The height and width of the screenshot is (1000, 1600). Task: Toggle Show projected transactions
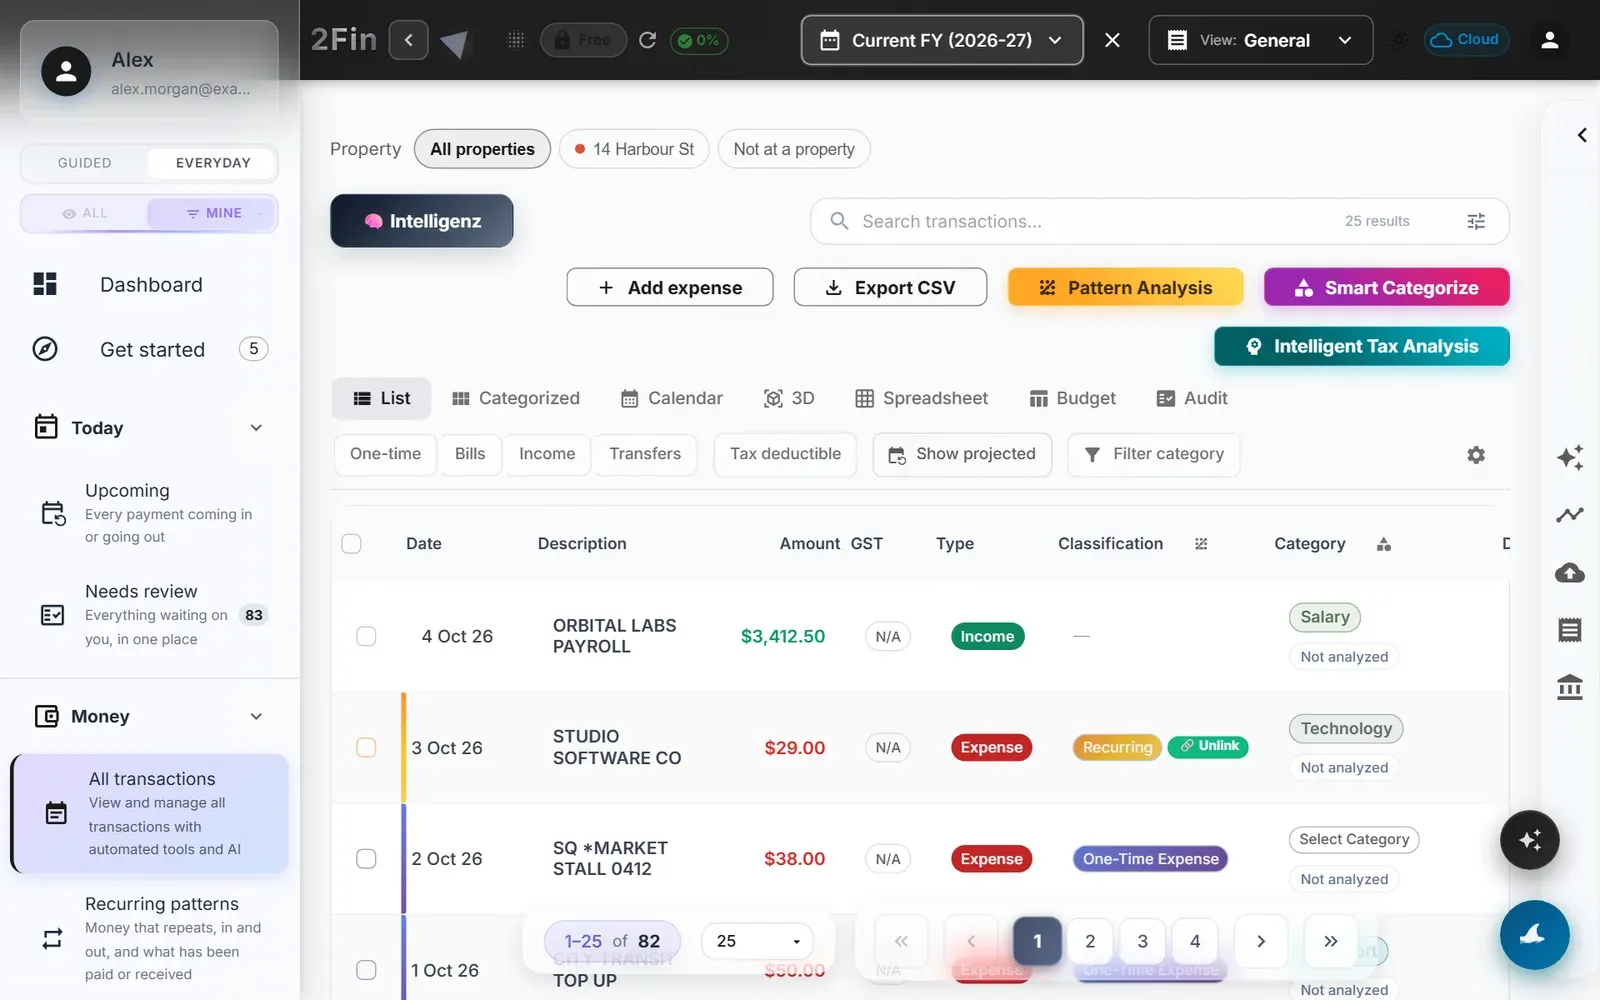[962, 454]
